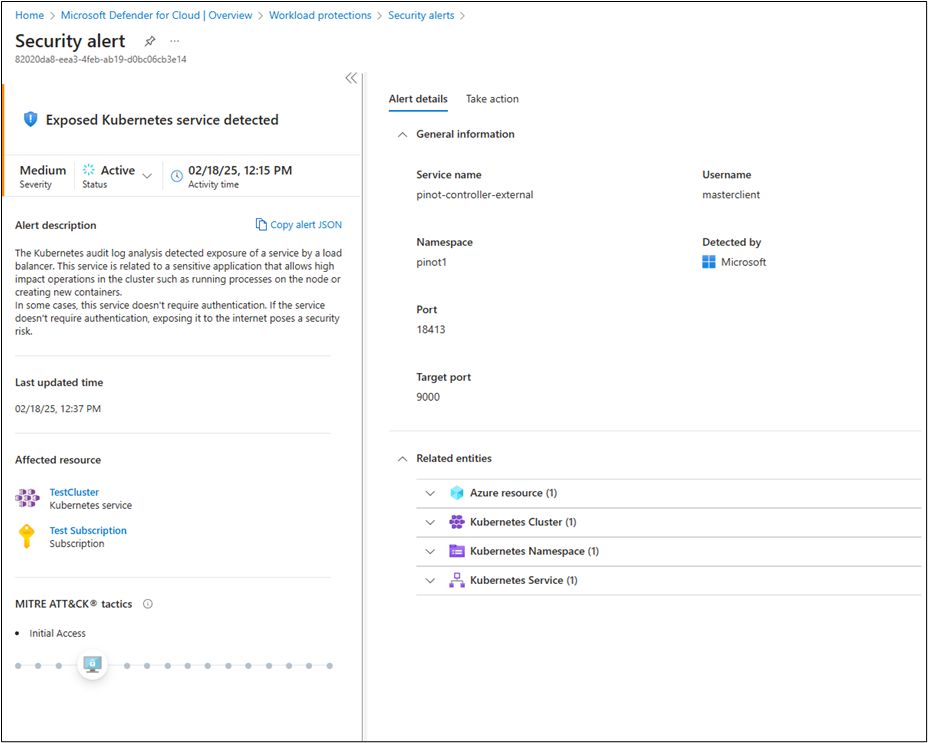This screenshot has width=928, height=743.
Task: Show MITRE ATT&CK tactics info tooltip
Action: click(x=148, y=604)
